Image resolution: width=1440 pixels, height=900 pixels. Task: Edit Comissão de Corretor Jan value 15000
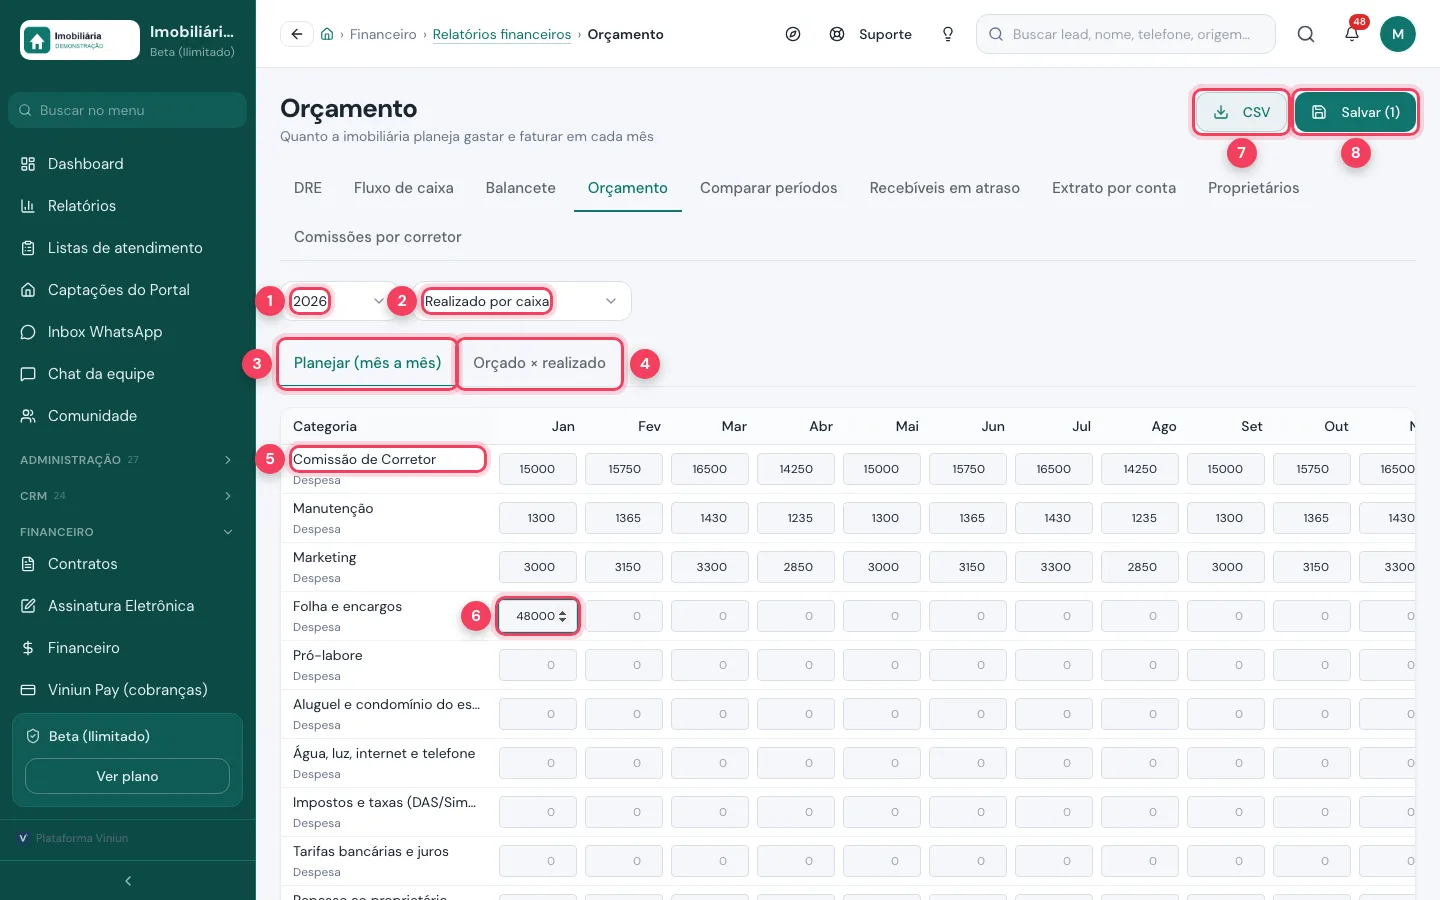(538, 469)
